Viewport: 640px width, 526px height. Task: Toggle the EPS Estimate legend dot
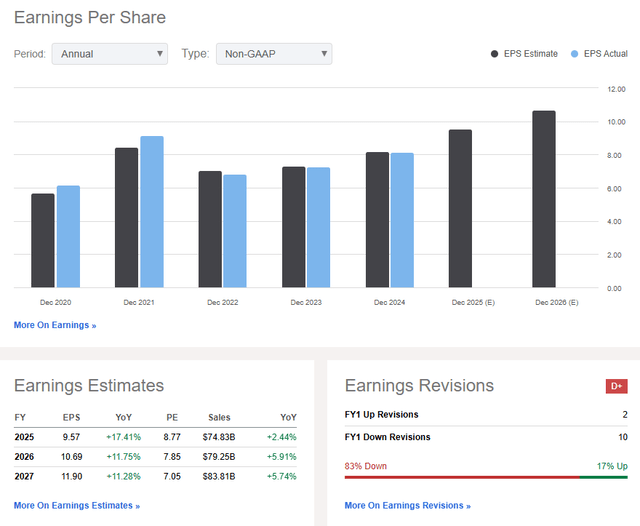point(496,54)
